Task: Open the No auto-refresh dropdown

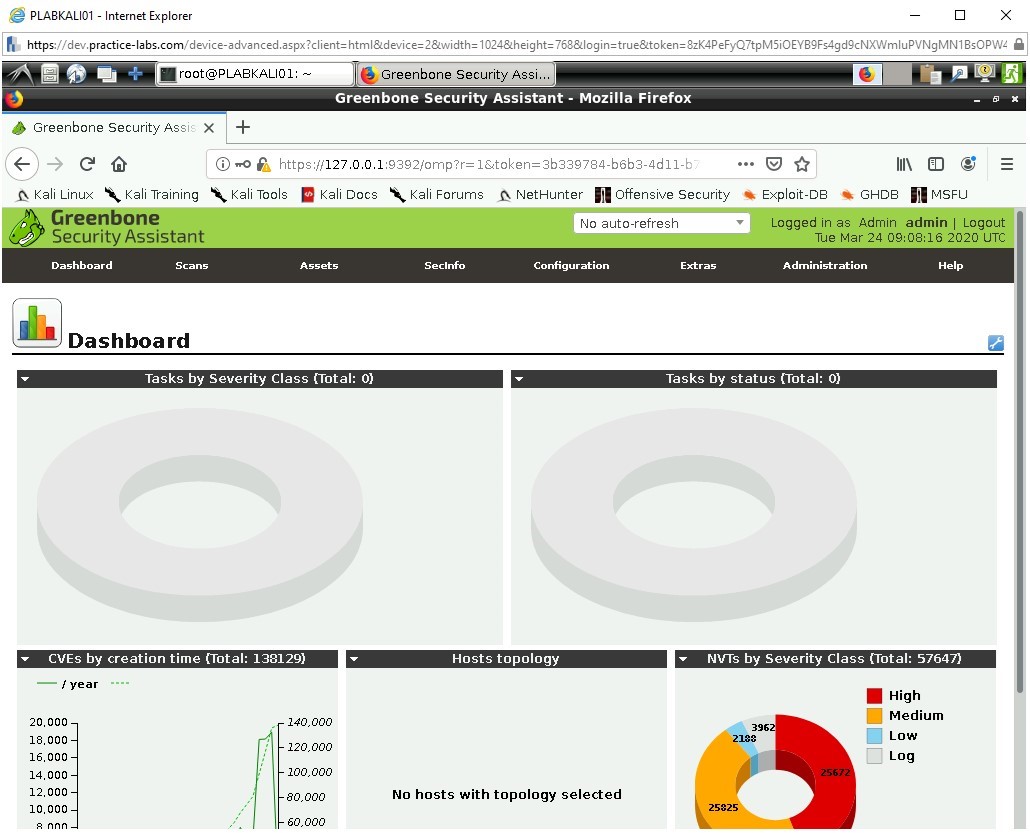Action: point(661,224)
